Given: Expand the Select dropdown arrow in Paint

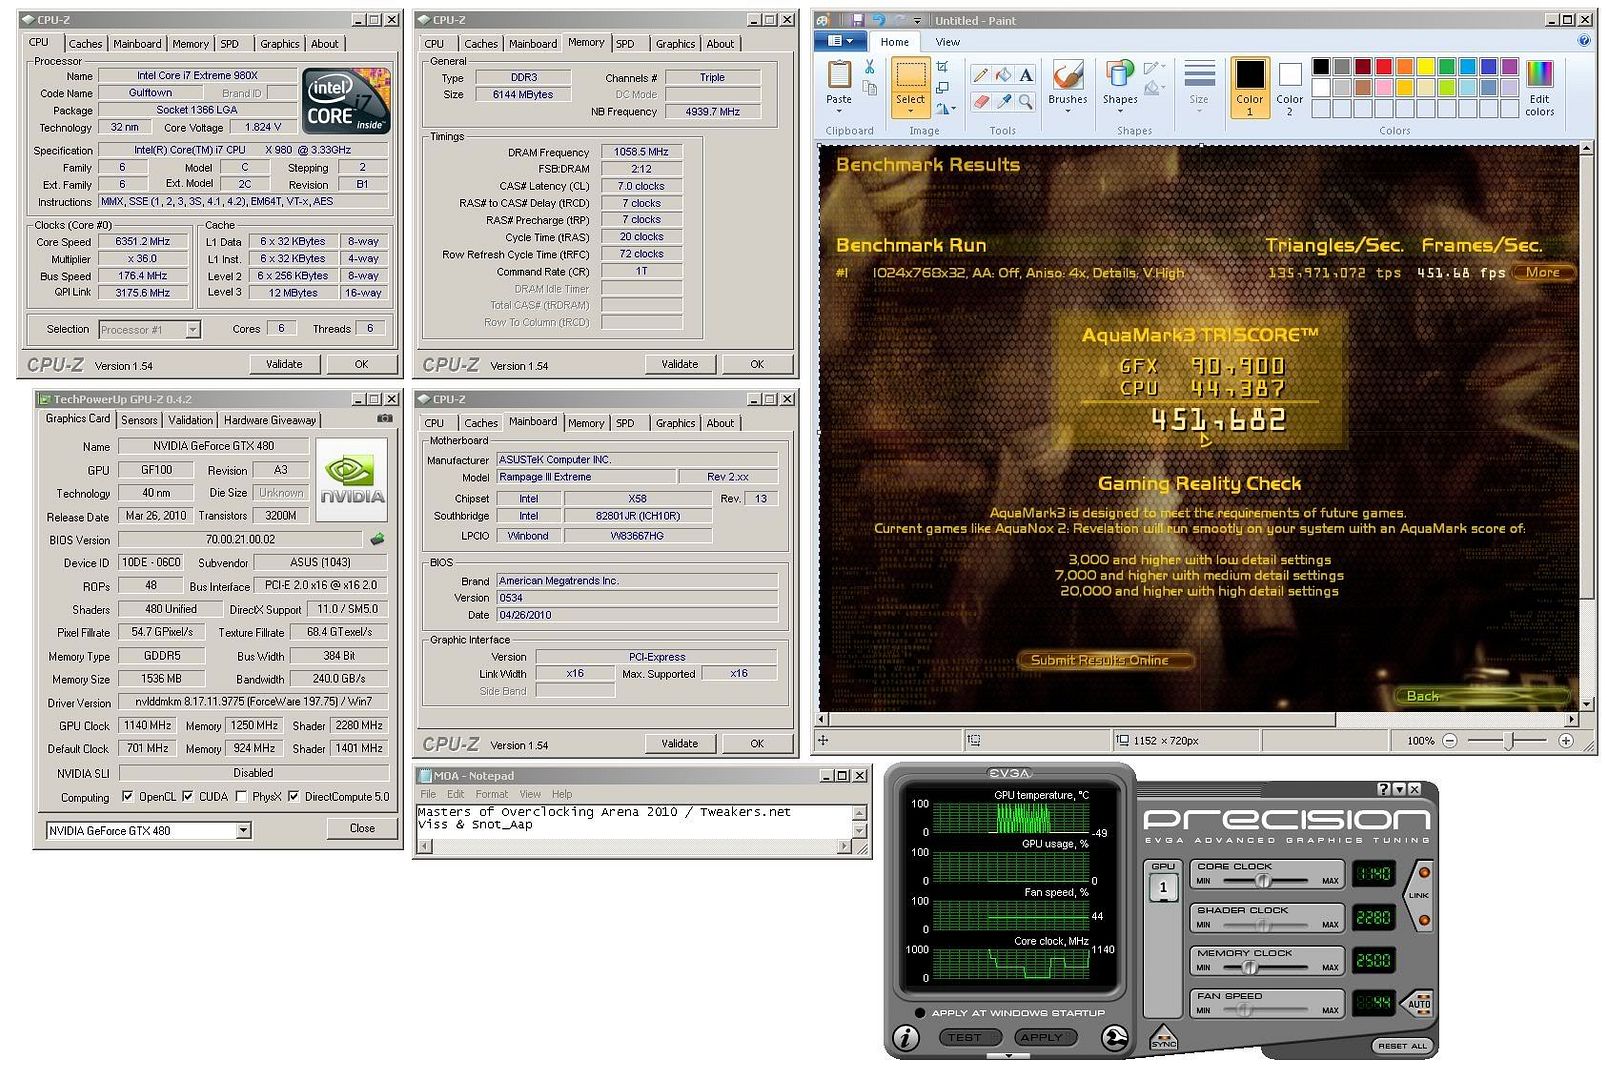Looking at the screenshot, I should tap(910, 111).
